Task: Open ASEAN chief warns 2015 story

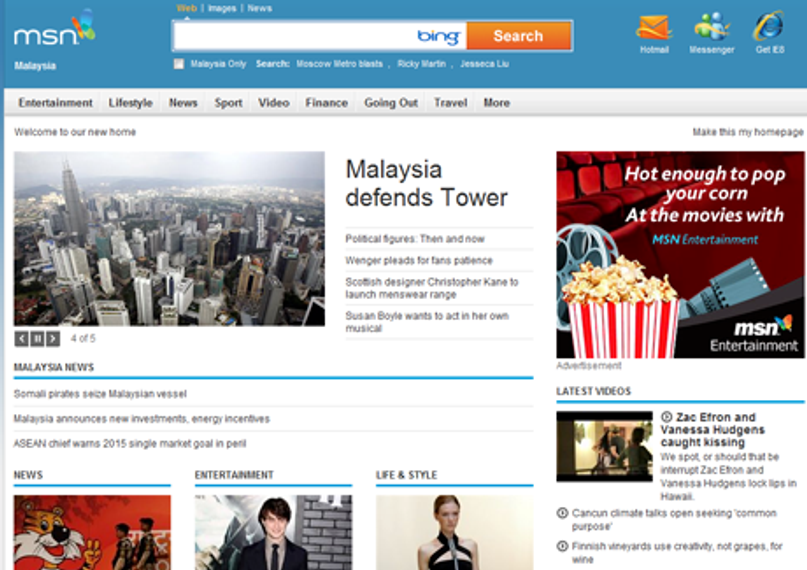Action: tap(130, 443)
